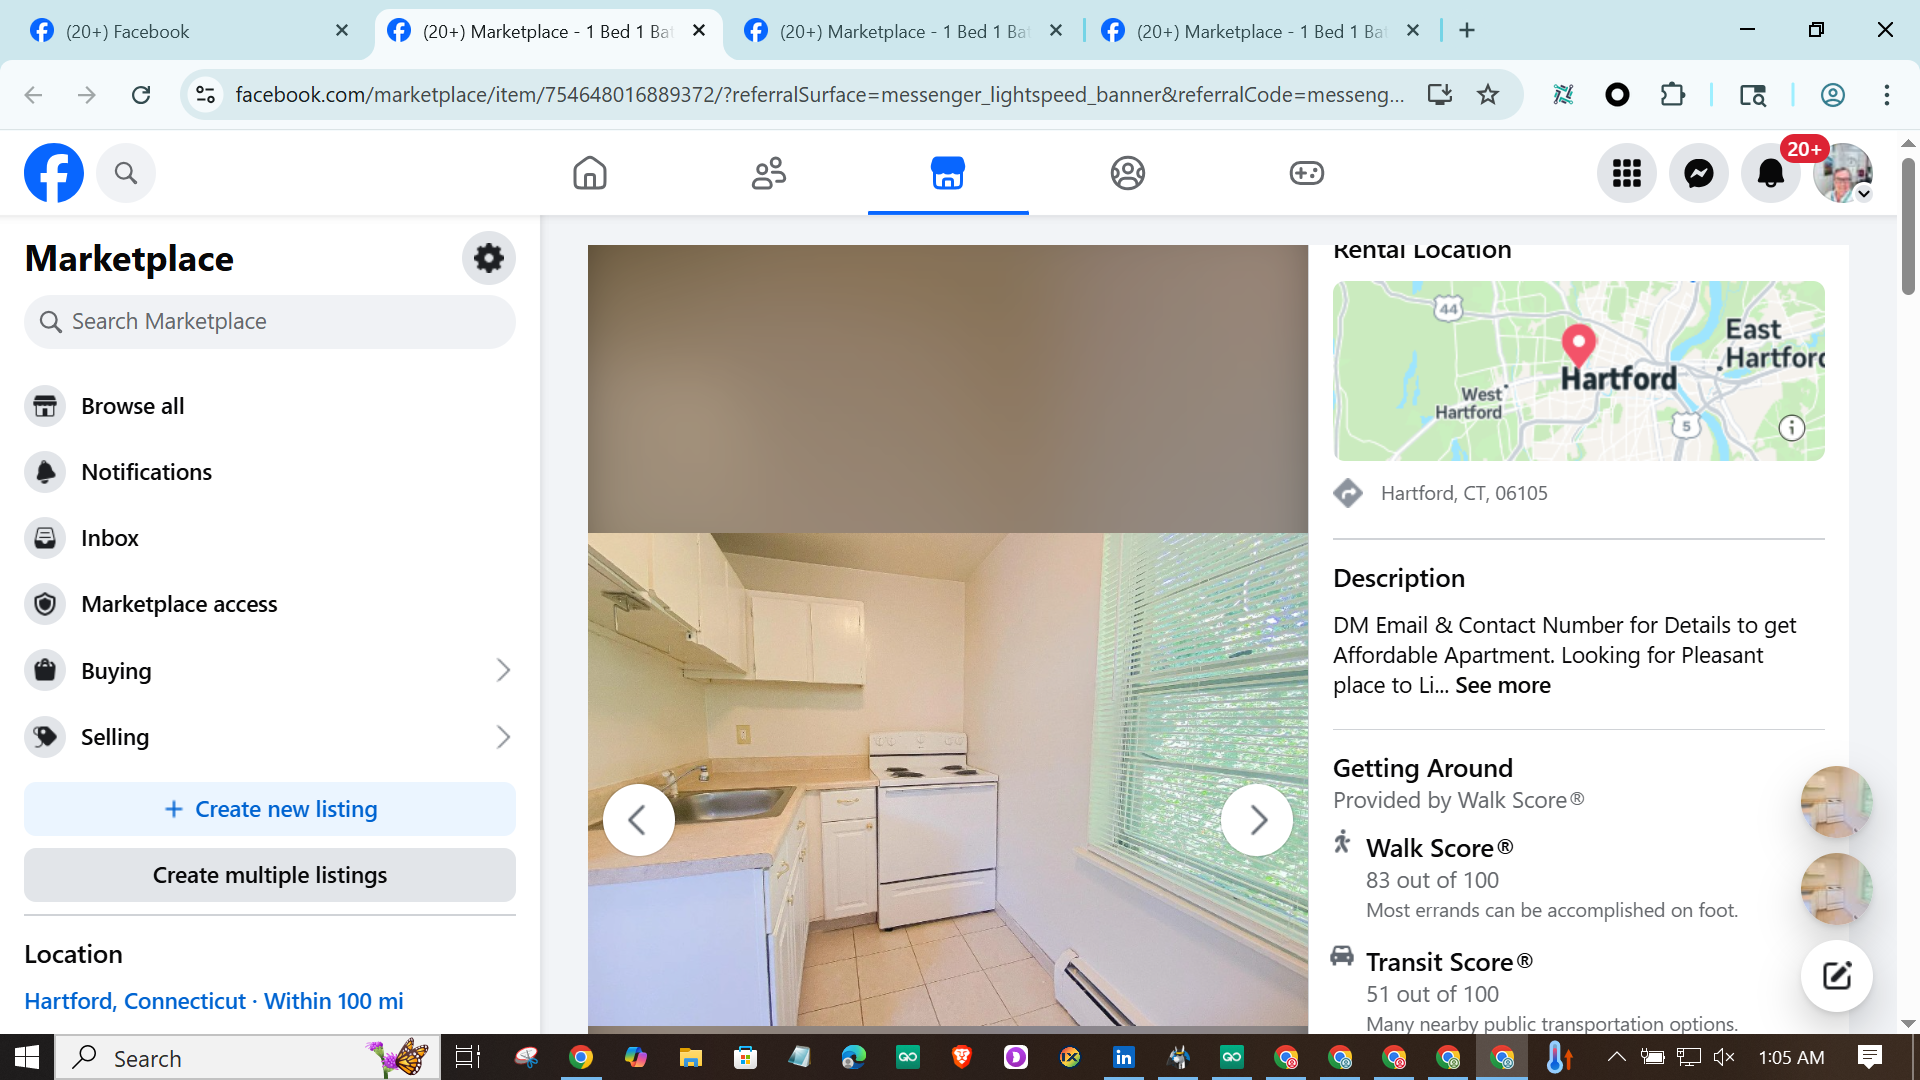Click the Search Marketplace field
Screen dimensions: 1920x1080
pyautogui.click(x=270, y=321)
